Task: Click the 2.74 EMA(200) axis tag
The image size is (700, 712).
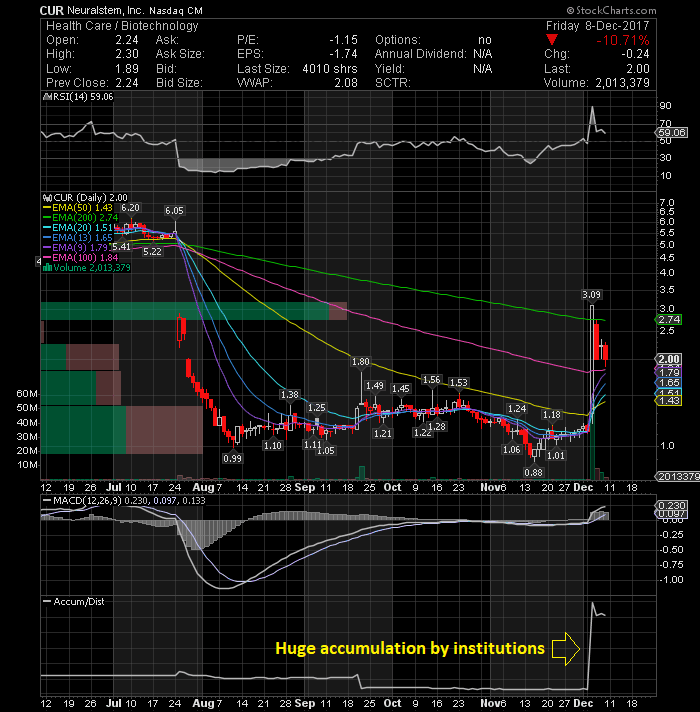Action: 669,320
